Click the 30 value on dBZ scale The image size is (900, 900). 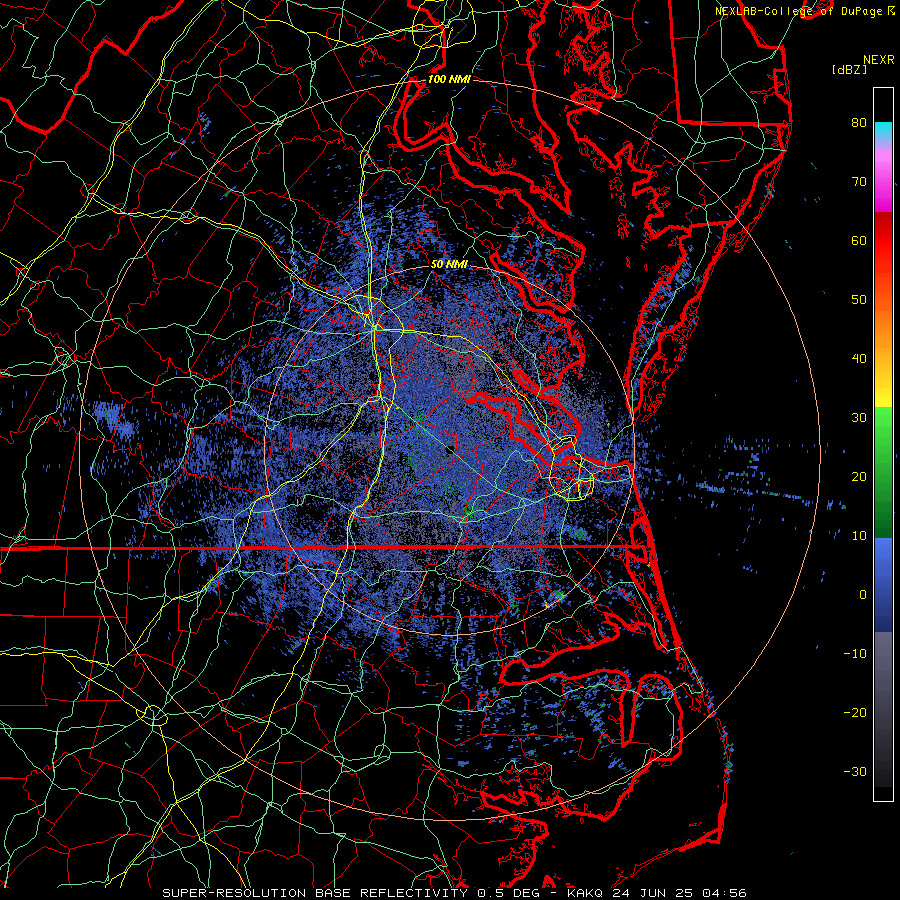click(859, 418)
